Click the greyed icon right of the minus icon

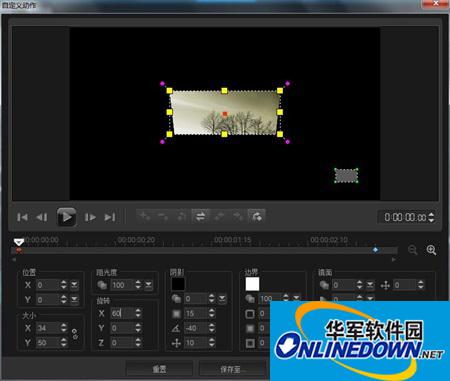click(x=182, y=216)
